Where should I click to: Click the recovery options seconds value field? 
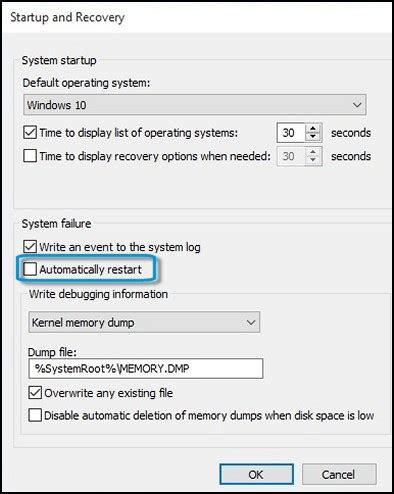pos(291,156)
